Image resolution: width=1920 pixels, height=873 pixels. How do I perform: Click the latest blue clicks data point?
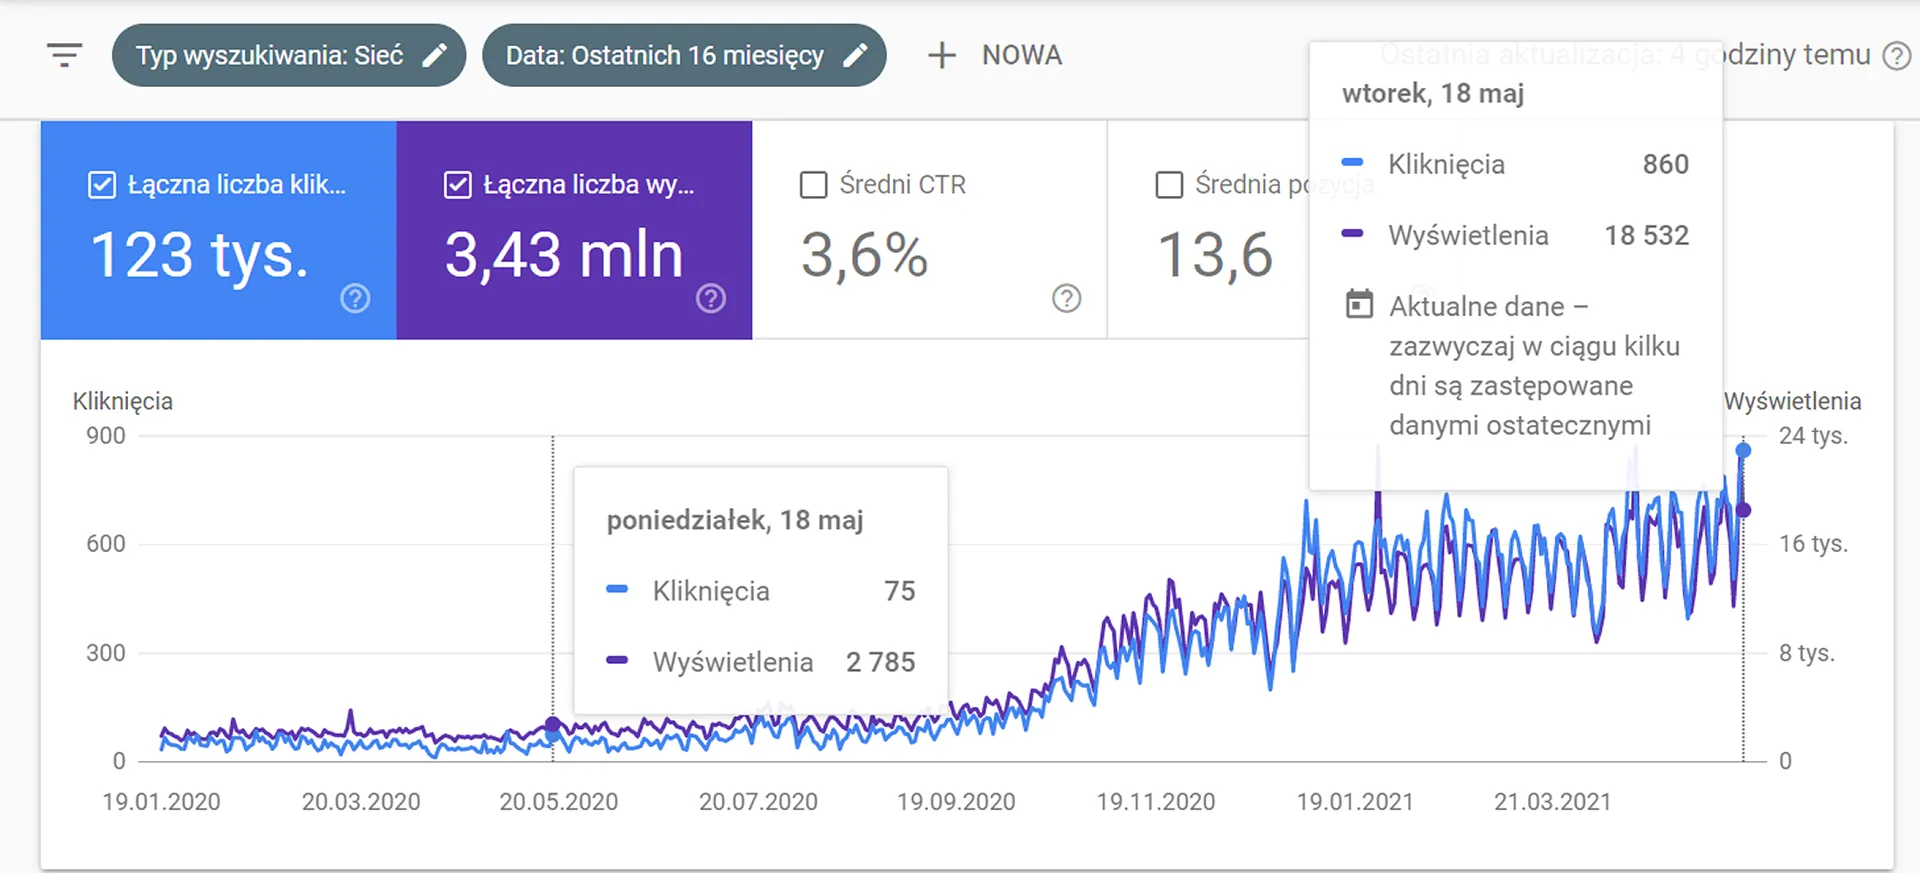coord(1743,451)
